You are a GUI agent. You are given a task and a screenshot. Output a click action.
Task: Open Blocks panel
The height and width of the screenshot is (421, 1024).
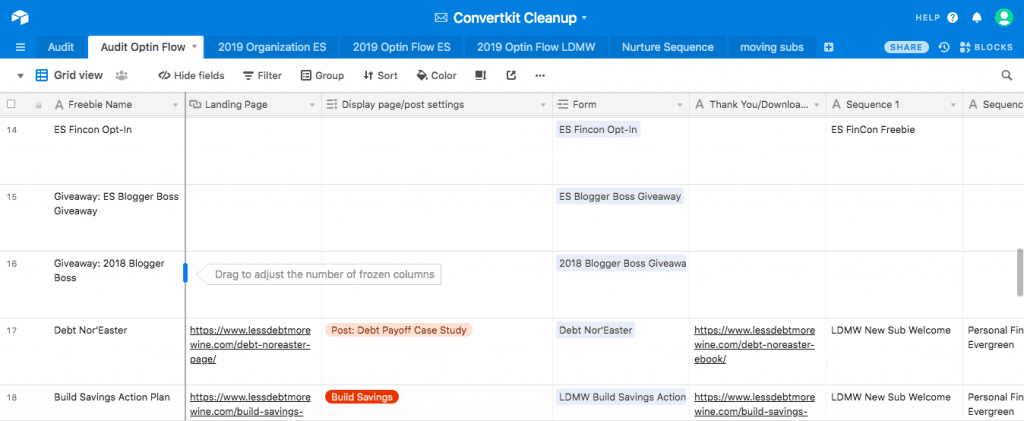click(986, 47)
